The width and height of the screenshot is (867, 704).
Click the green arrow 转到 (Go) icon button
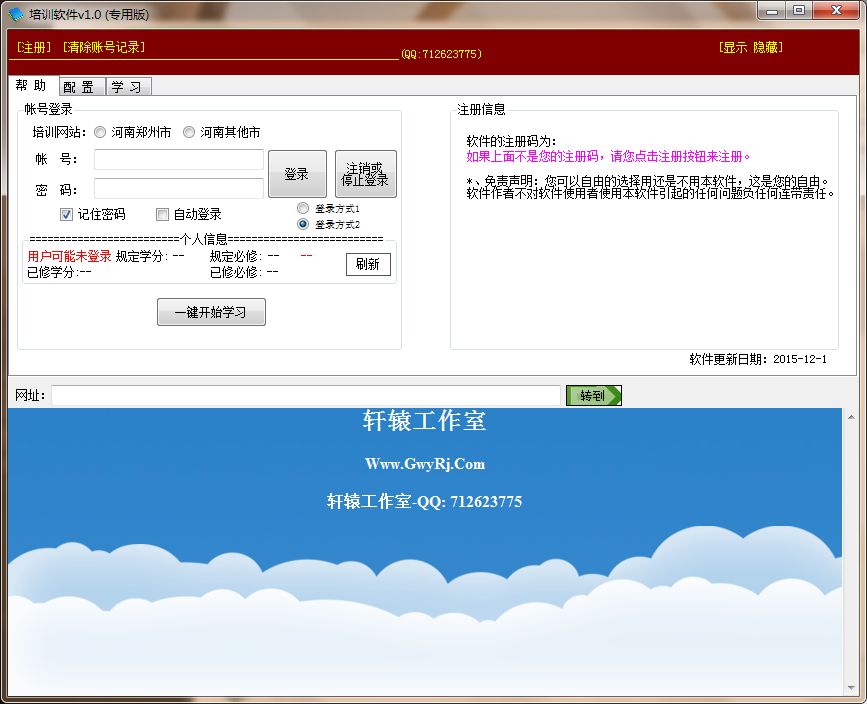594,395
